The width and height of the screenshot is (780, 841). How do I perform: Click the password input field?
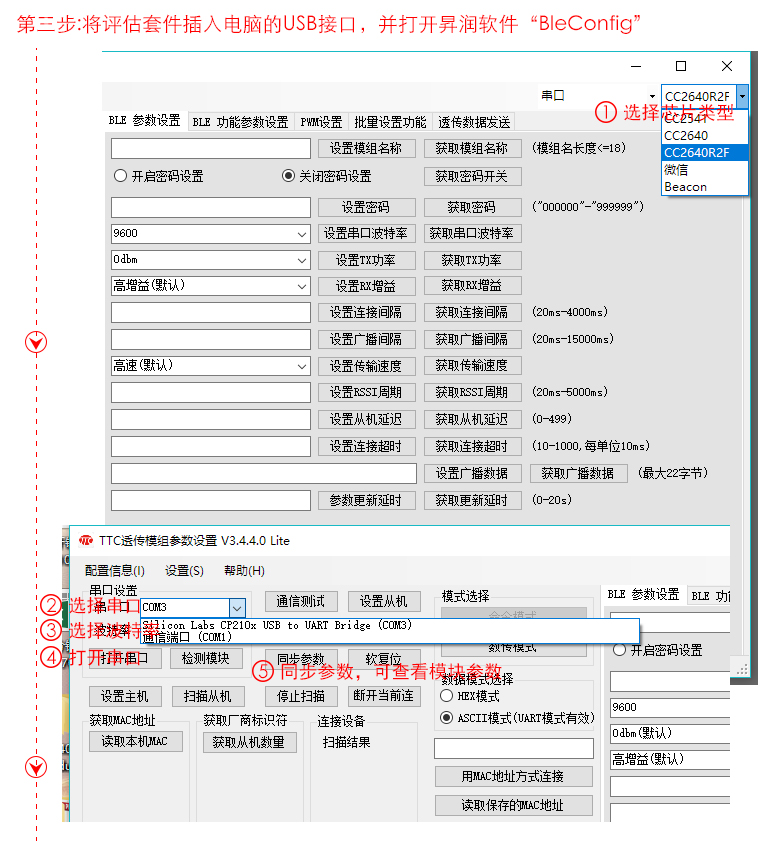[x=211, y=208]
